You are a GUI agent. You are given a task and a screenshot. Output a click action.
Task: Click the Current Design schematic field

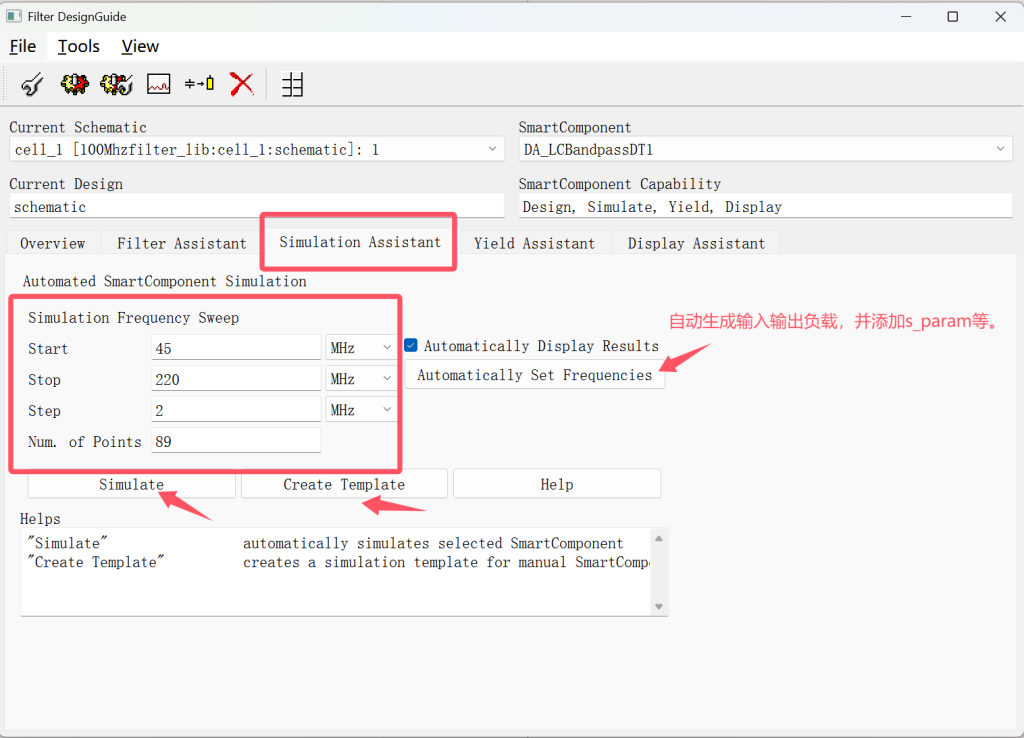pos(257,206)
